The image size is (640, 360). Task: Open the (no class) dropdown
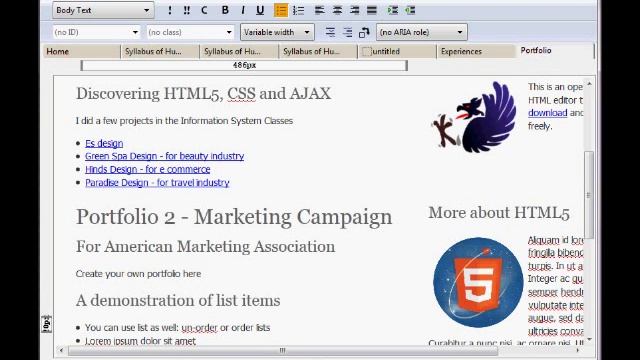click(x=190, y=32)
